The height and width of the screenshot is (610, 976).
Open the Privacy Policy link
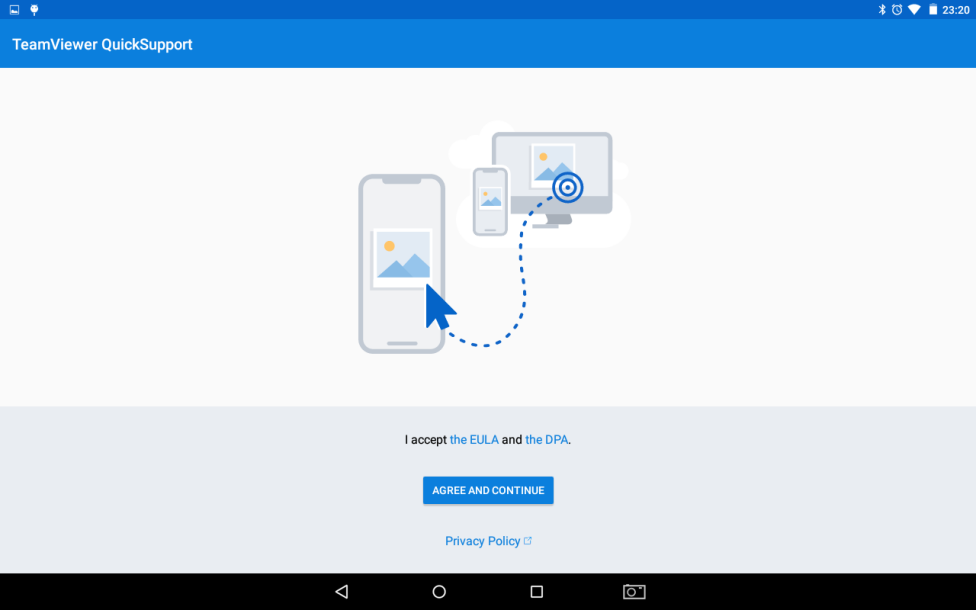tap(488, 541)
